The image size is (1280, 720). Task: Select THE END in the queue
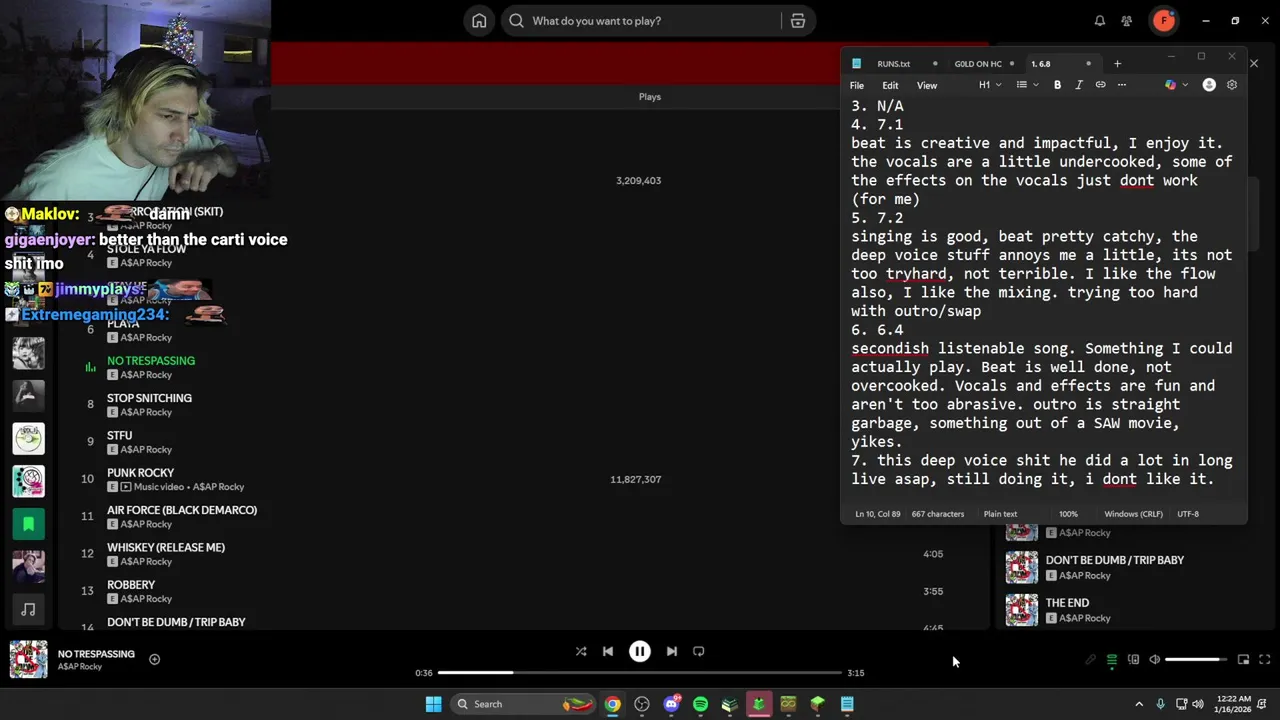1067,603
